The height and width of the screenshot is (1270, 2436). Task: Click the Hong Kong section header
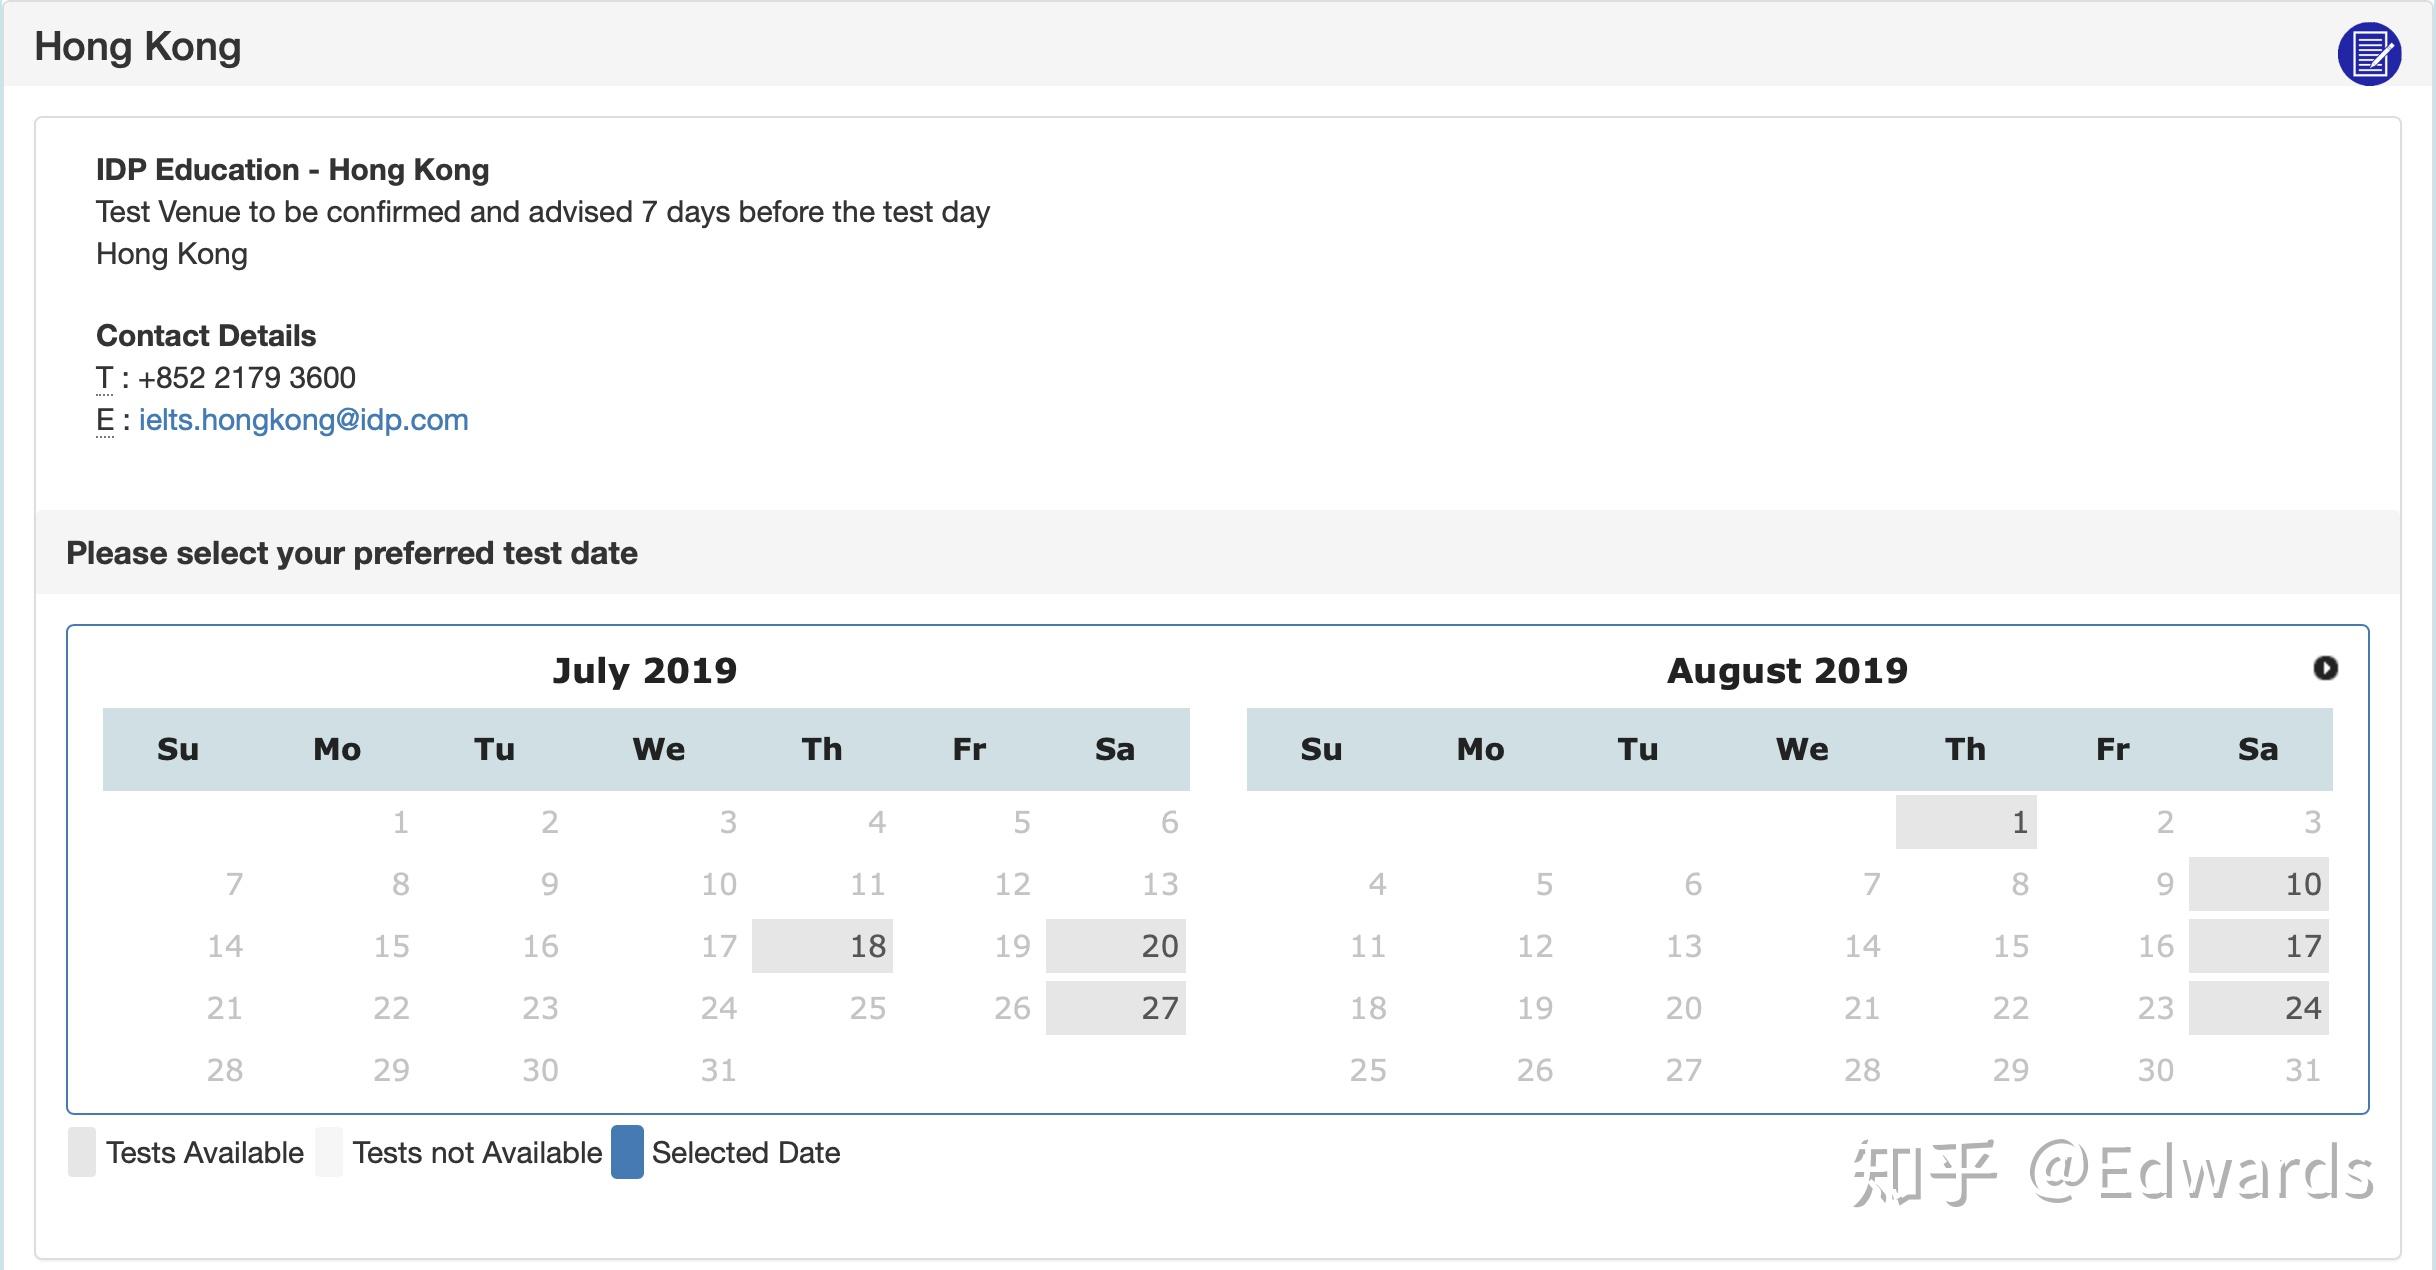click(x=138, y=47)
